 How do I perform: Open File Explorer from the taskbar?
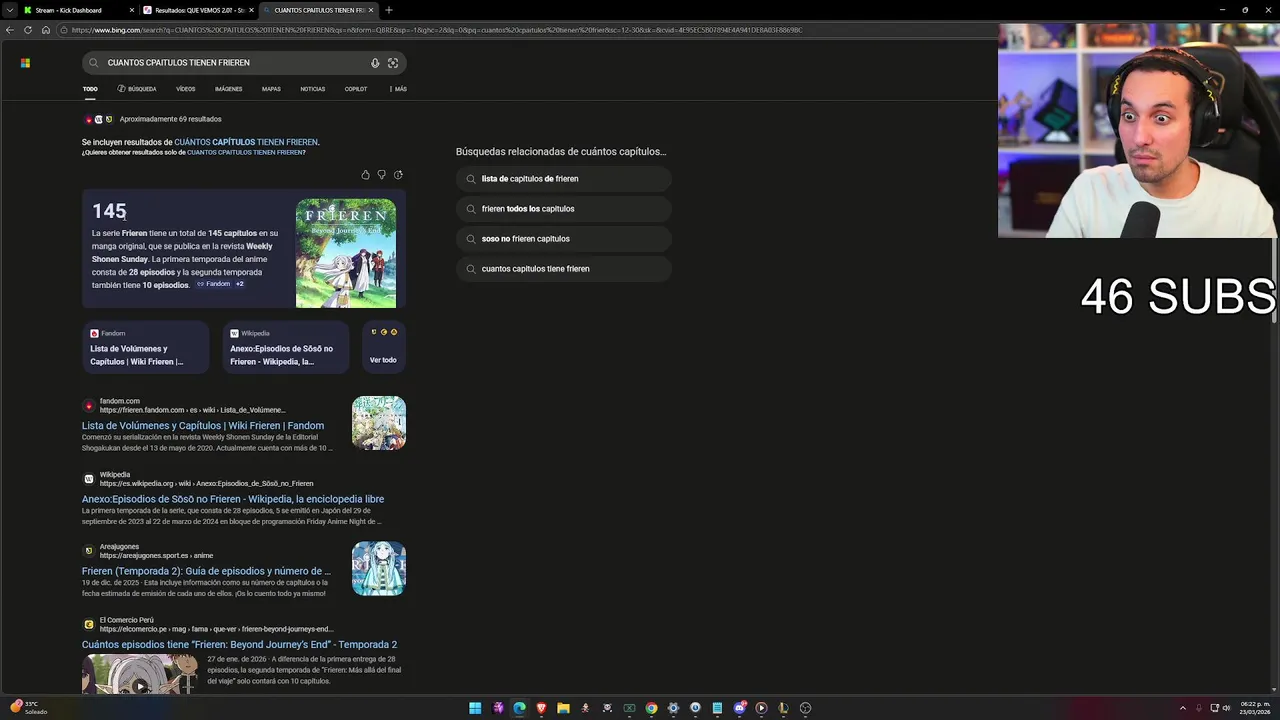[x=563, y=708]
